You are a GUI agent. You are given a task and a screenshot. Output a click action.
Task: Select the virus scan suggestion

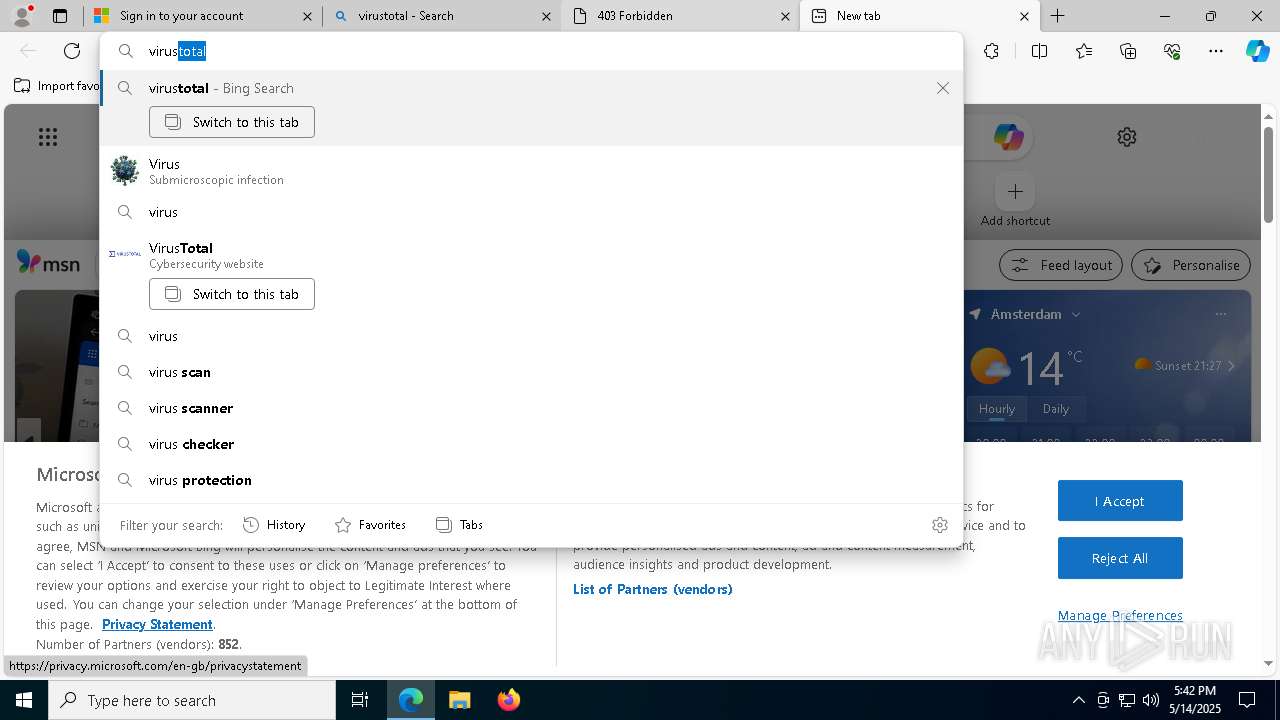pos(532,372)
